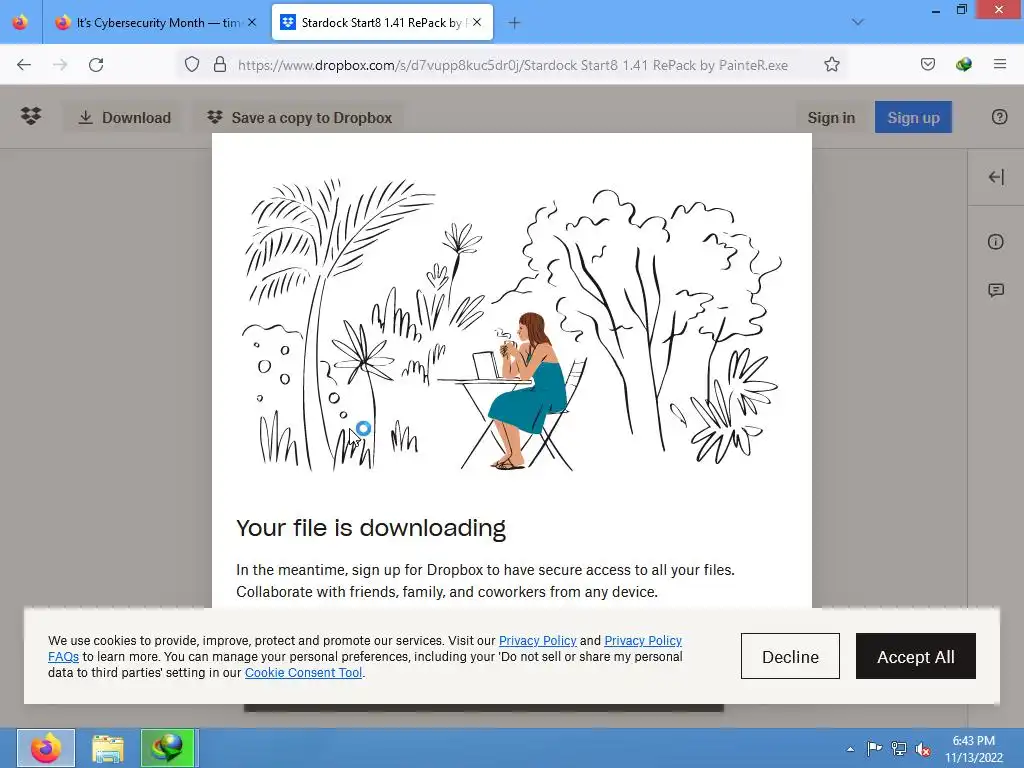Image resolution: width=1024 pixels, height=768 pixels.
Task: Expand the list all tabs dropdown
Action: (858, 23)
